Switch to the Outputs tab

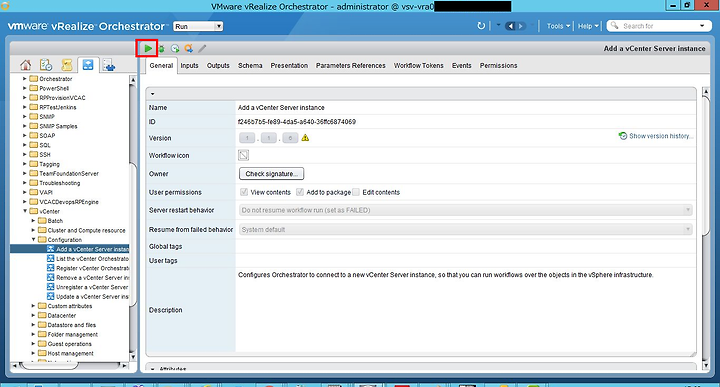click(x=218, y=66)
